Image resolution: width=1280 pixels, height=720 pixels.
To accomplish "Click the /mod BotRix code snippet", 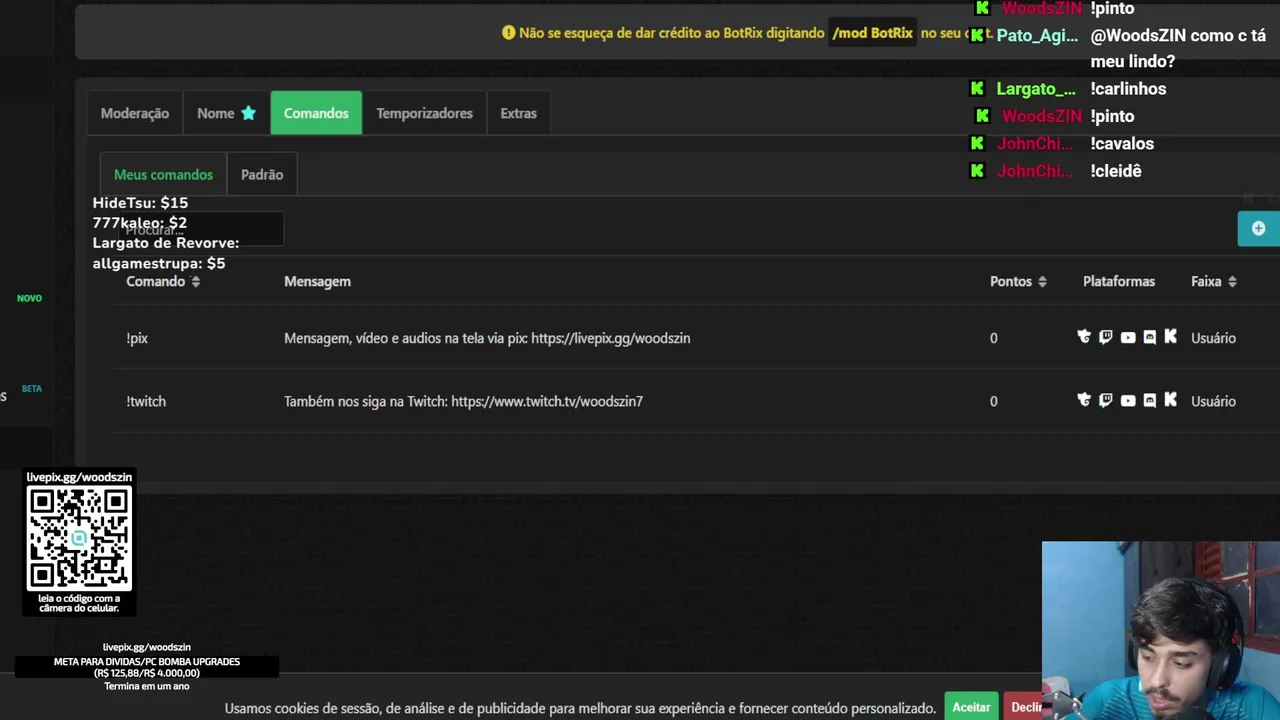I will 873,33.
